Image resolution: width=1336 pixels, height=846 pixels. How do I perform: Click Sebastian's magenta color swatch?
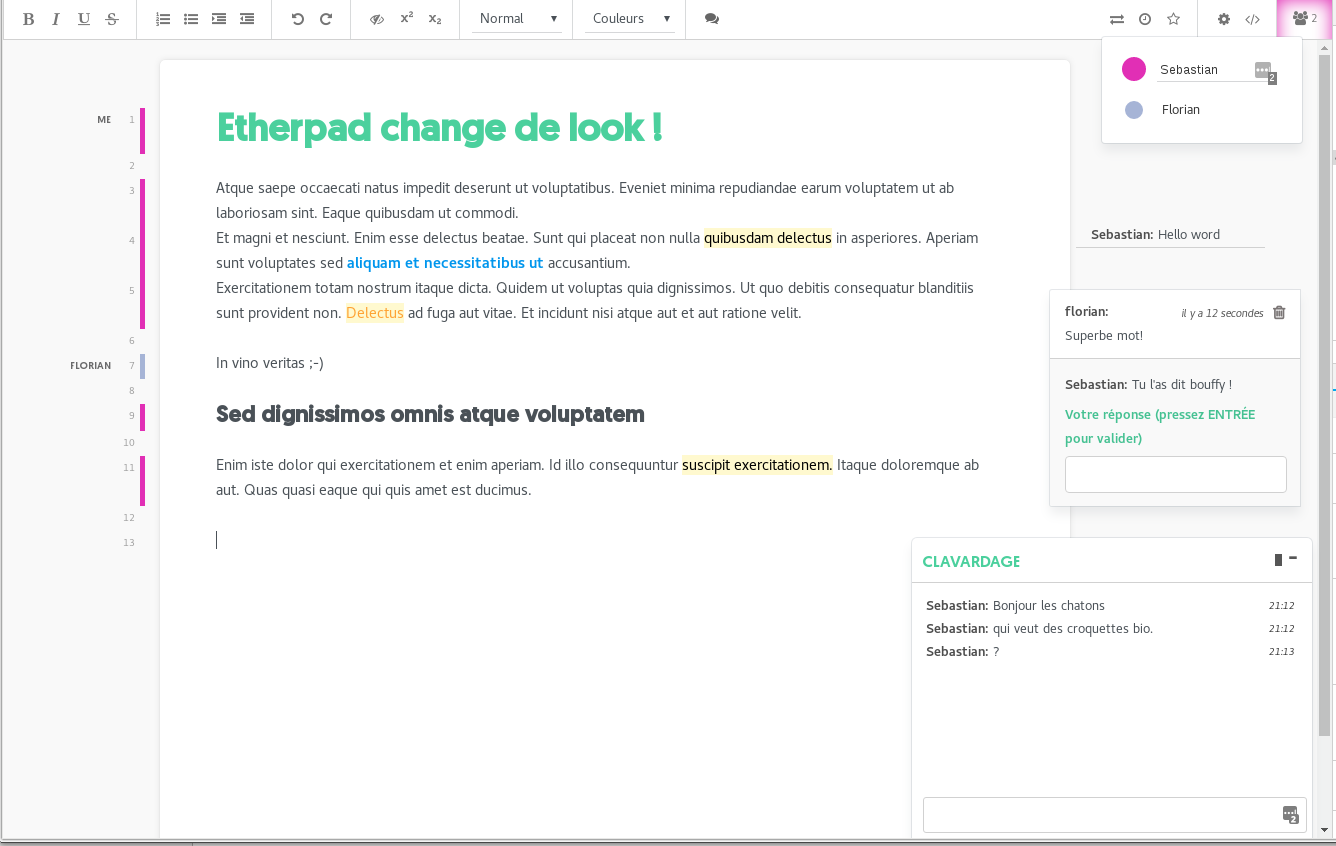[x=1133, y=69]
